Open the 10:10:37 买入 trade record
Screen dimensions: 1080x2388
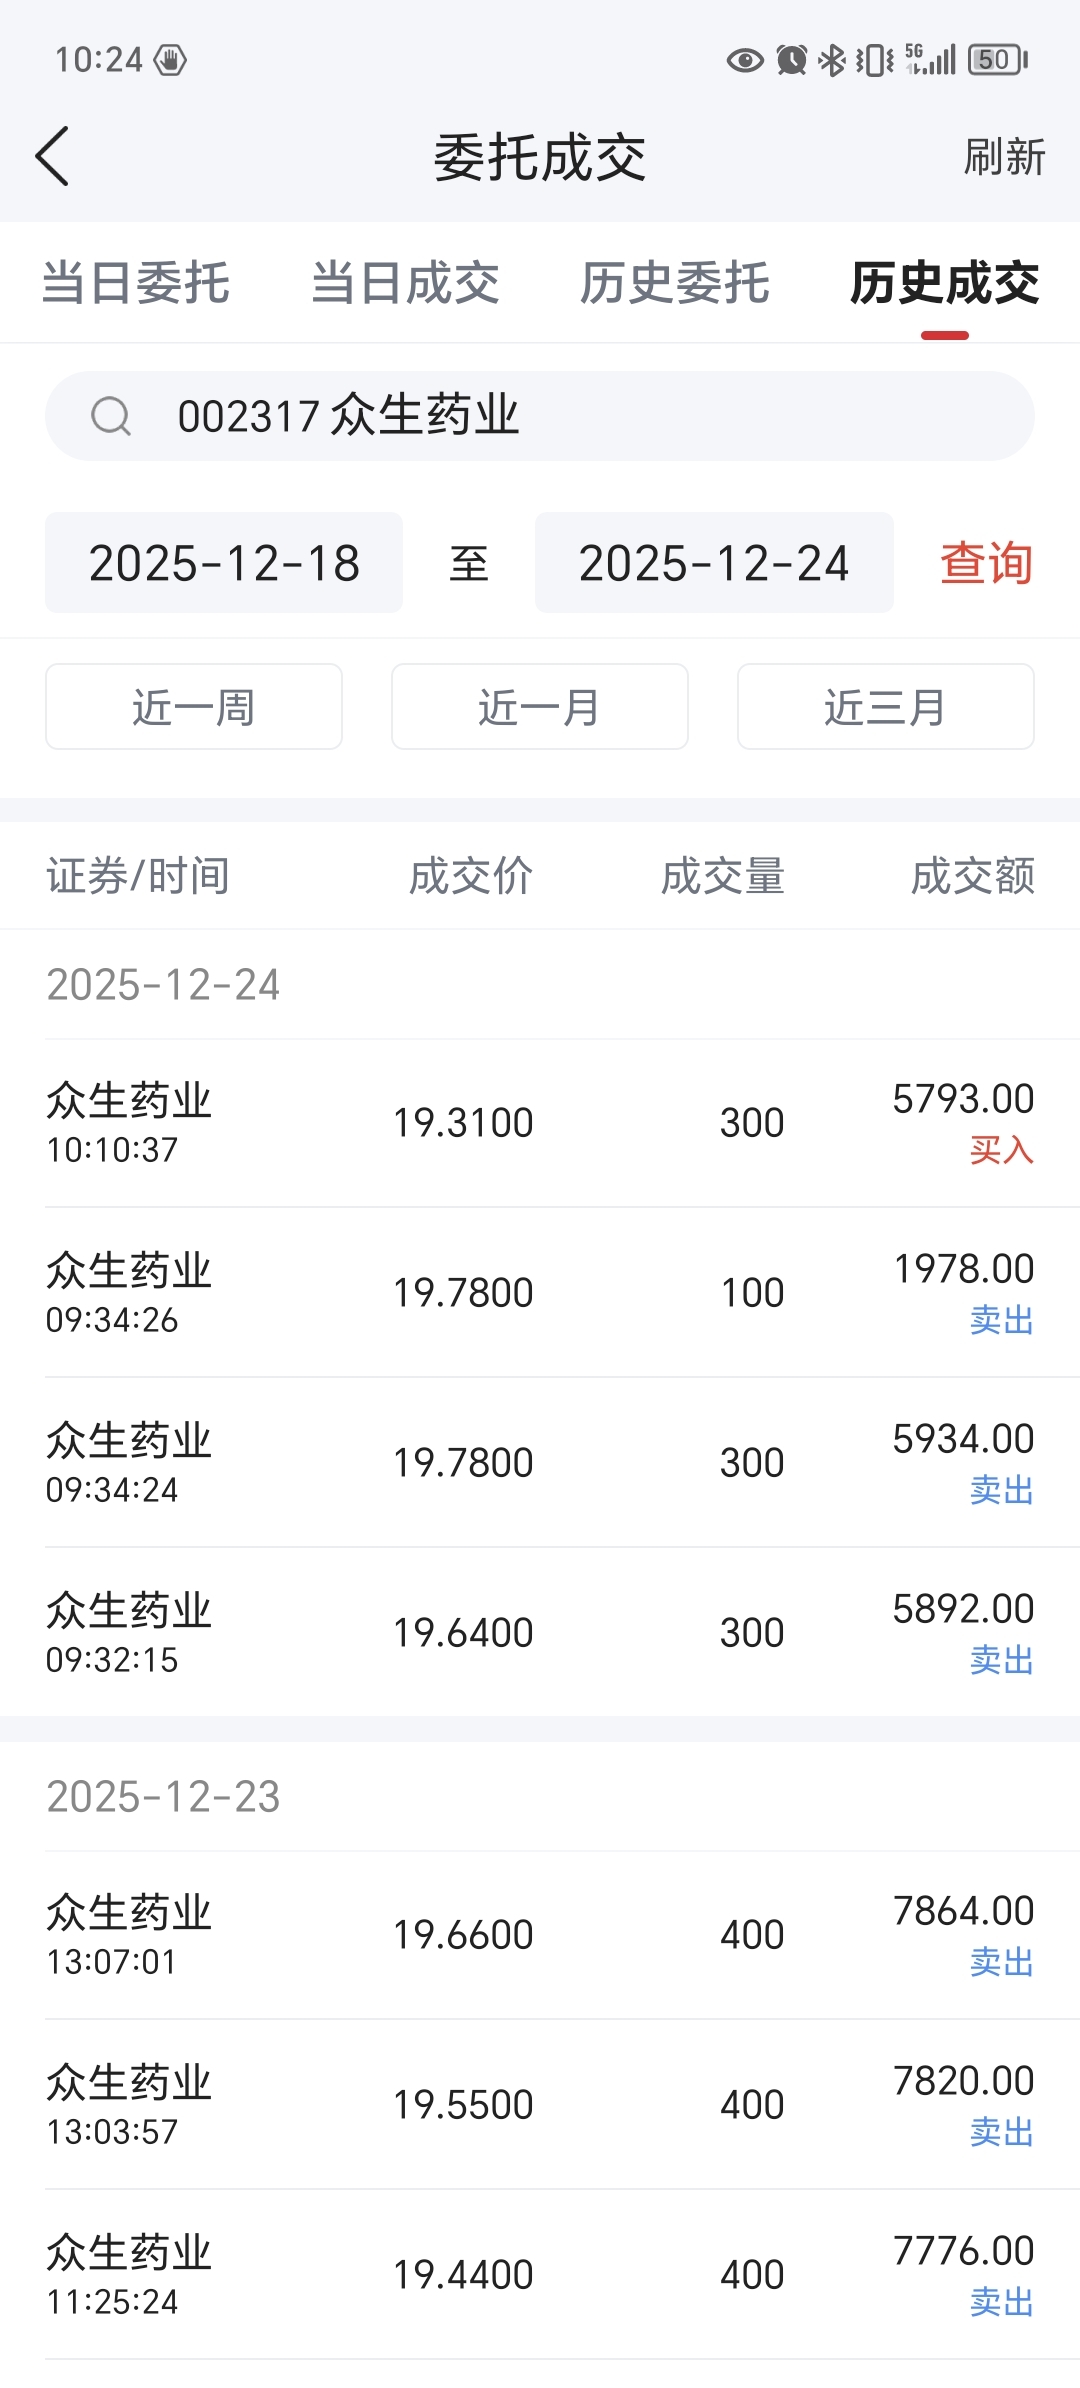coord(540,1123)
